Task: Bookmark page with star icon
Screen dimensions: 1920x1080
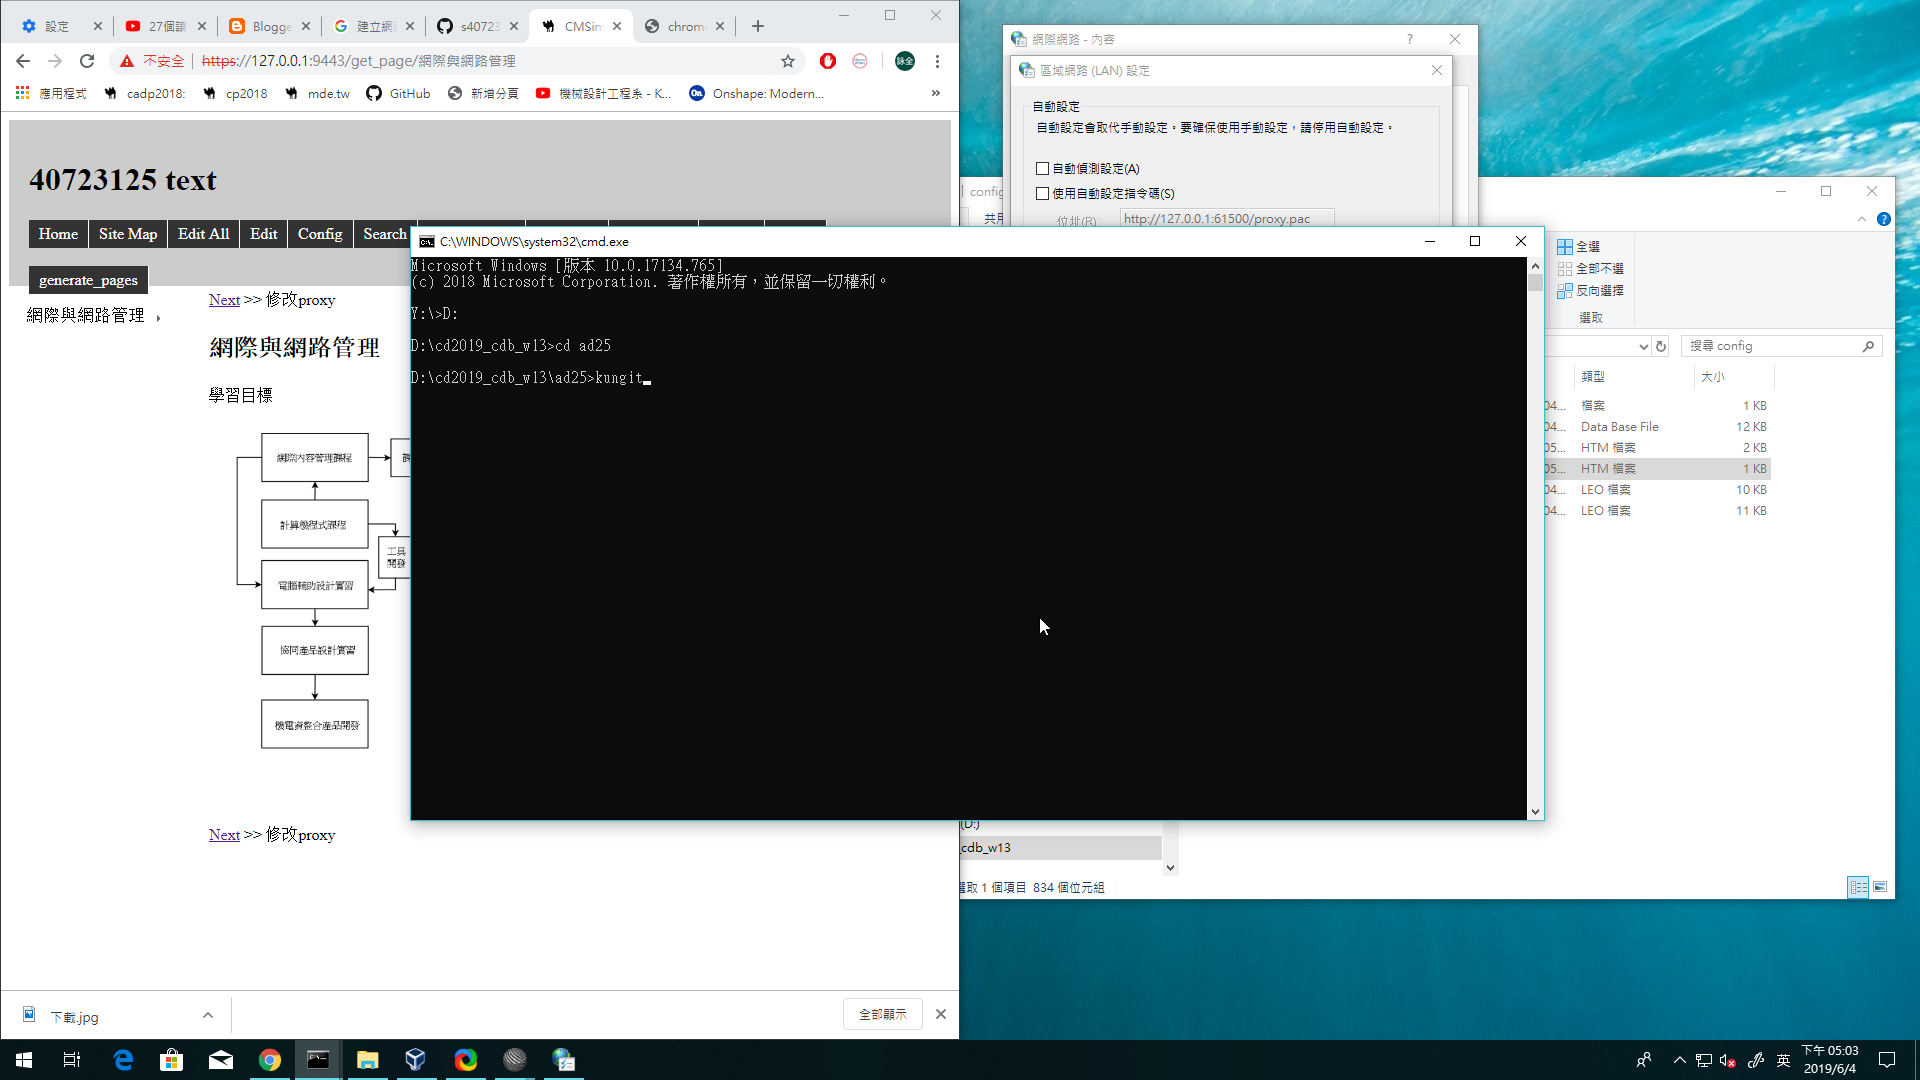Action: (x=788, y=61)
